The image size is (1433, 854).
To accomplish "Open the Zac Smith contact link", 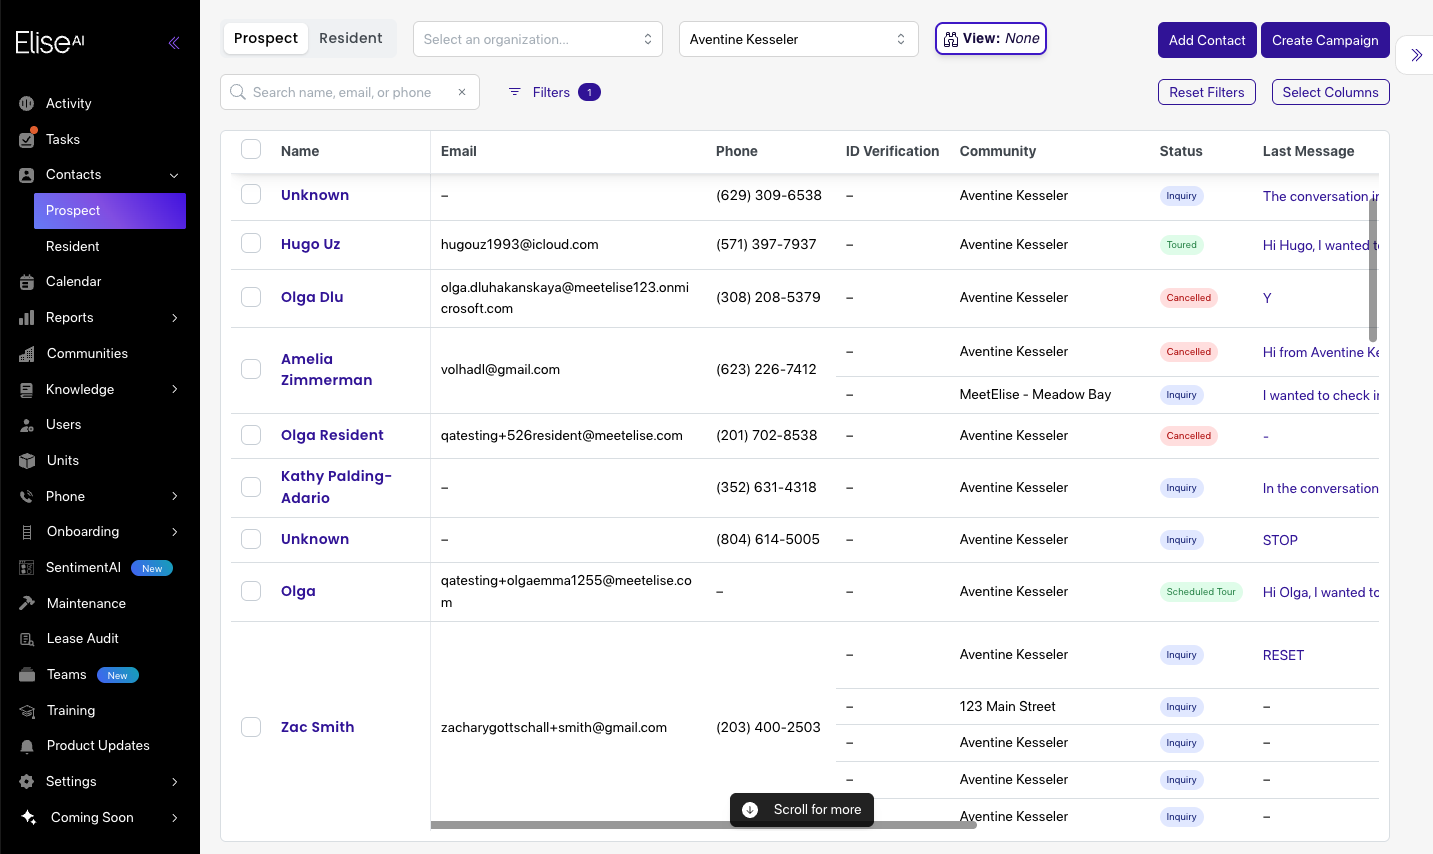I will tap(317, 727).
